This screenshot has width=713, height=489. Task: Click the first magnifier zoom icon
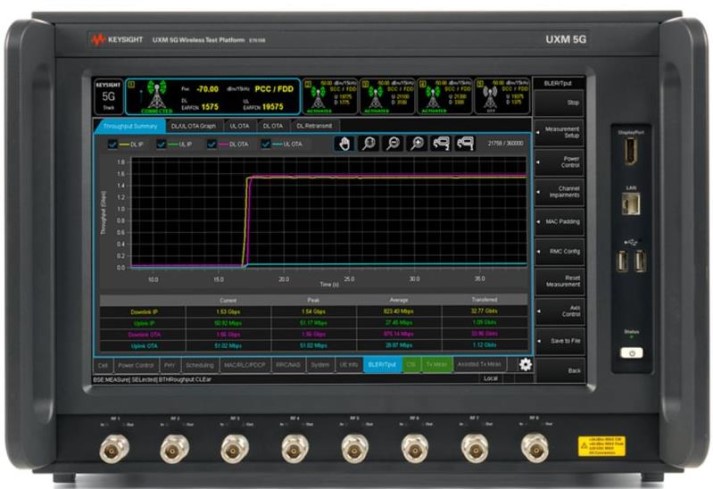pyautogui.click(x=369, y=144)
